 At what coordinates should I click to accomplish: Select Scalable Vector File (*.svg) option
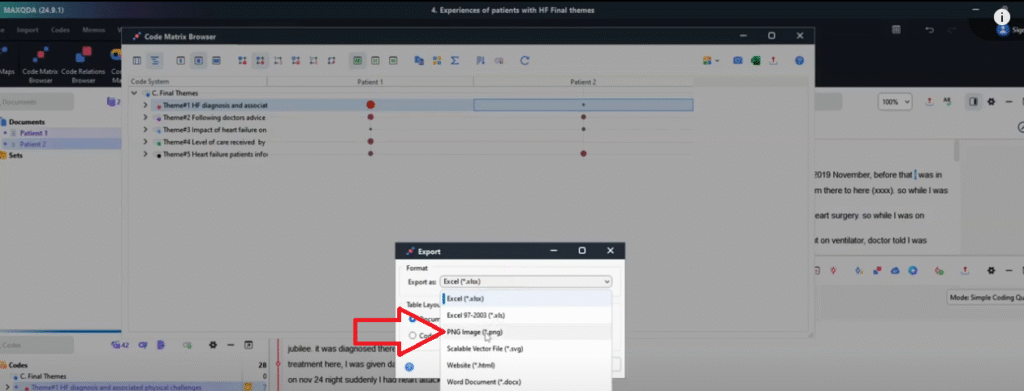point(486,349)
